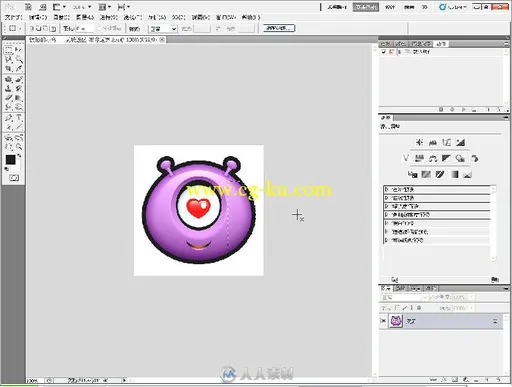The width and height of the screenshot is (512, 387).
Task: Select the Zoom tool in toolbox
Action: coord(19,147)
